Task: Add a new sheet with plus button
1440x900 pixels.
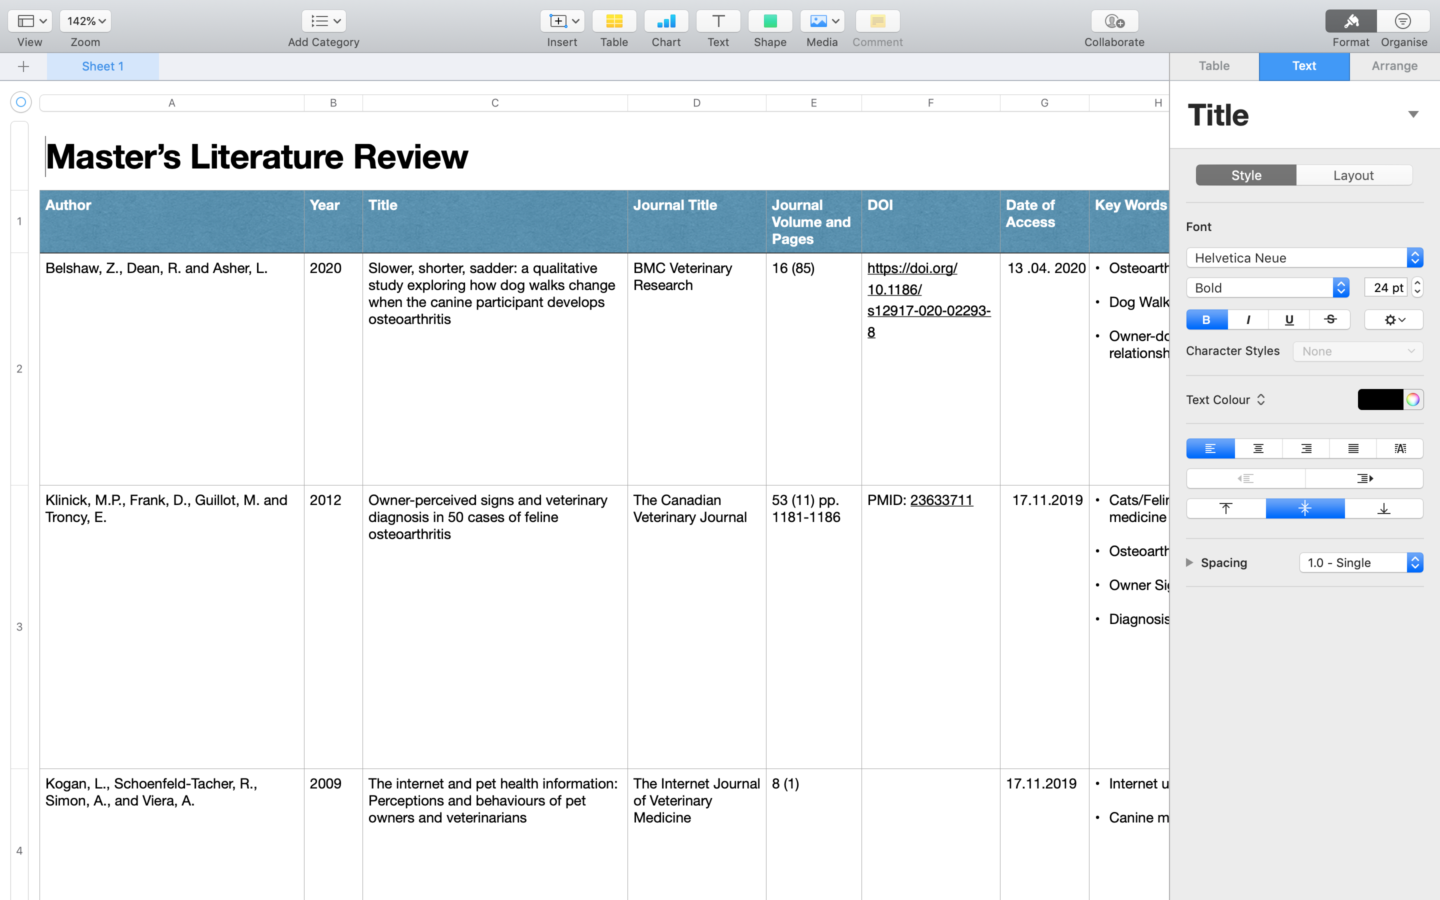Action: tap(23, 66)
